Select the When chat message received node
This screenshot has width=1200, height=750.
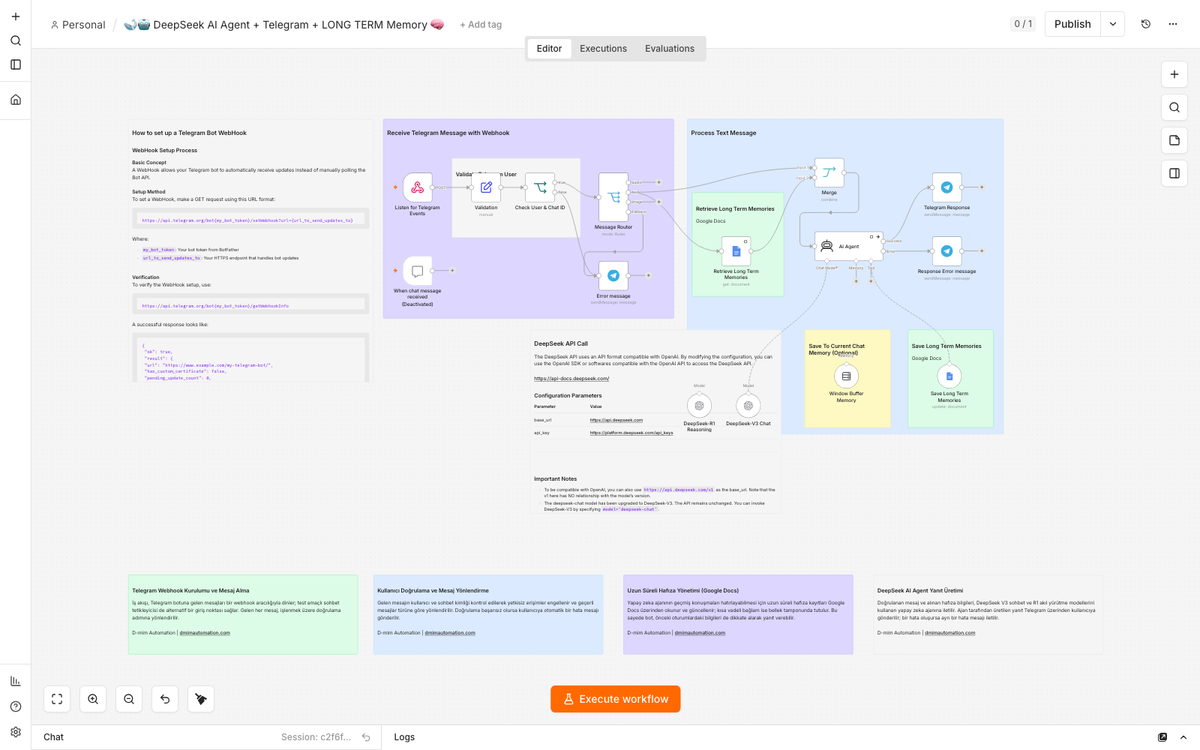(x=417, y=271)
